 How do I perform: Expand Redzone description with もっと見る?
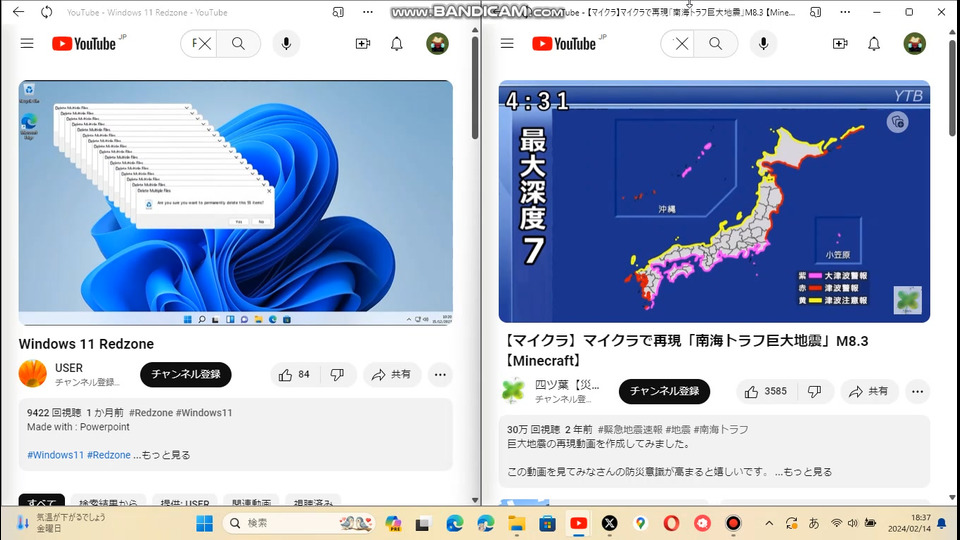pos(166,455)
